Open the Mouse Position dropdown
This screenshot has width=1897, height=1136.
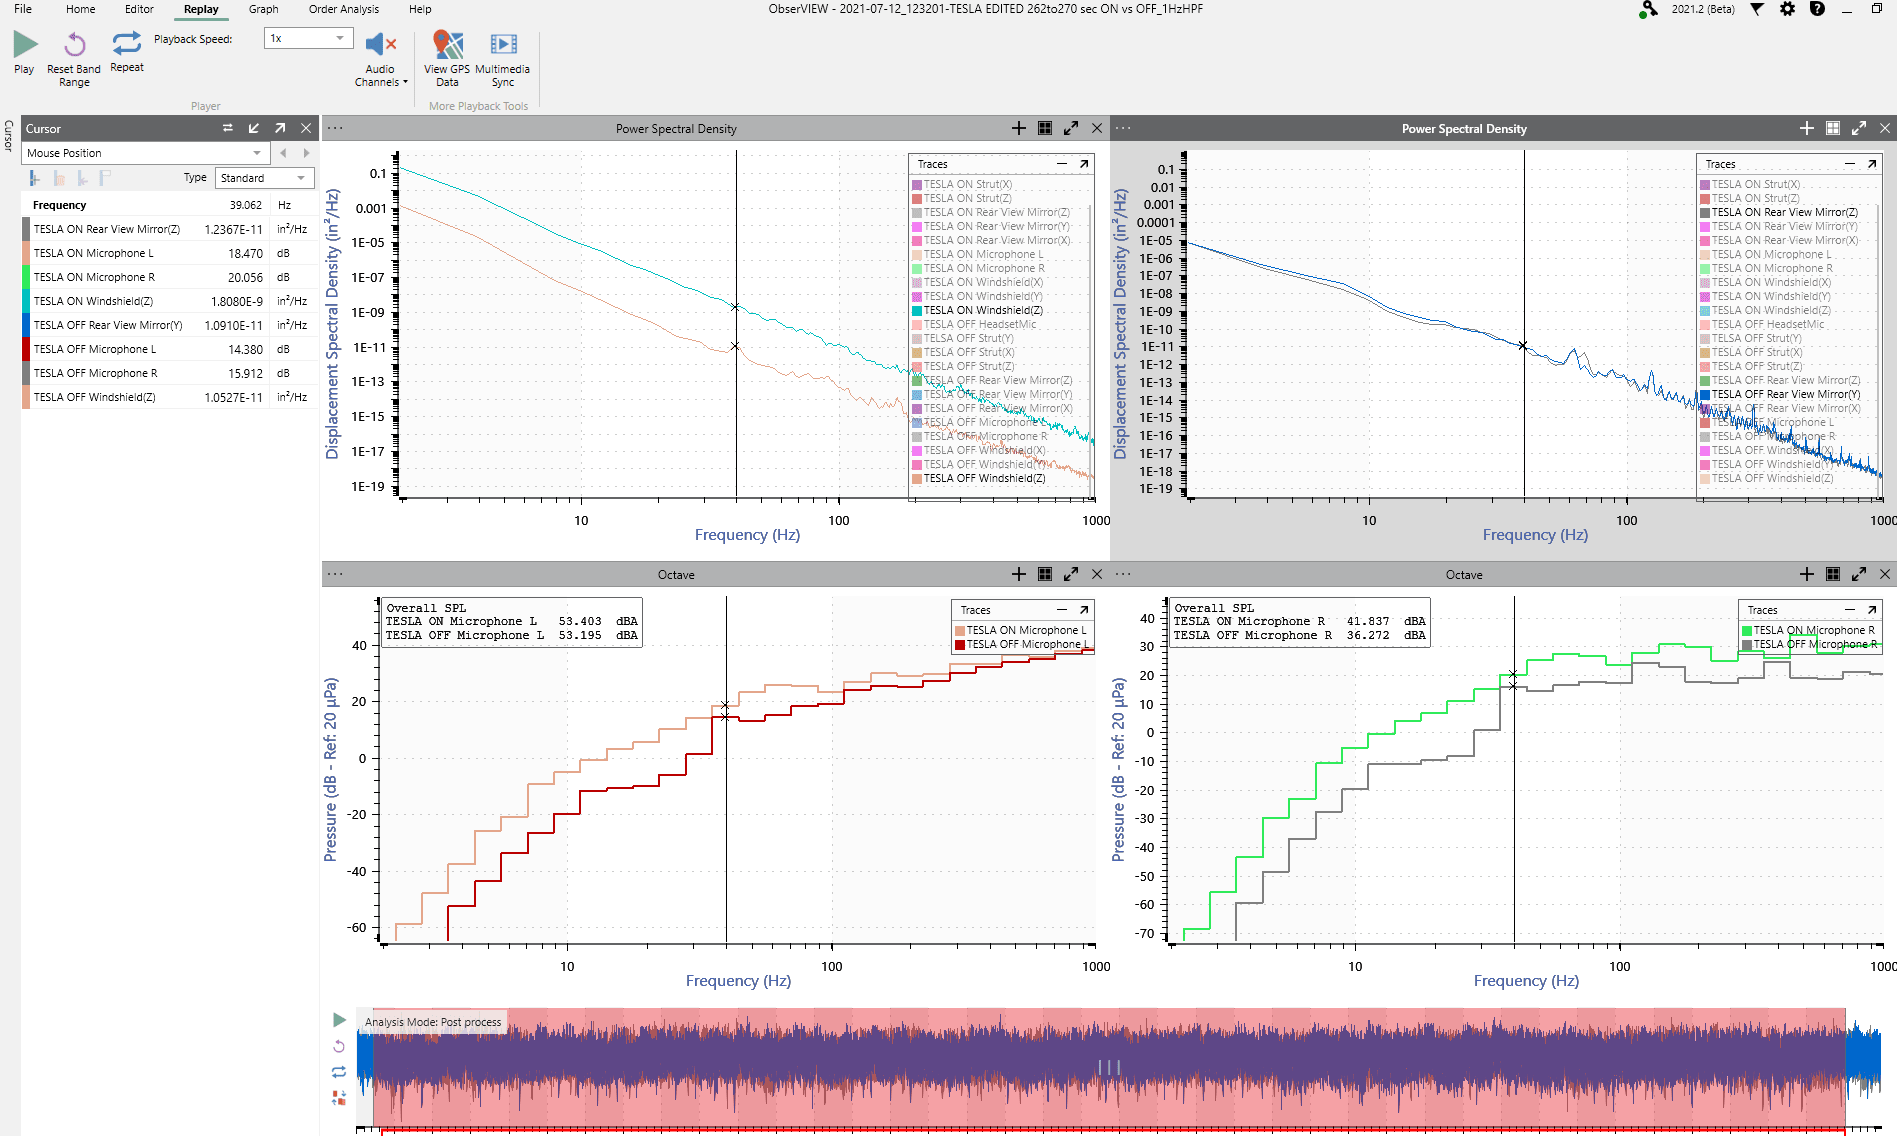146,153
